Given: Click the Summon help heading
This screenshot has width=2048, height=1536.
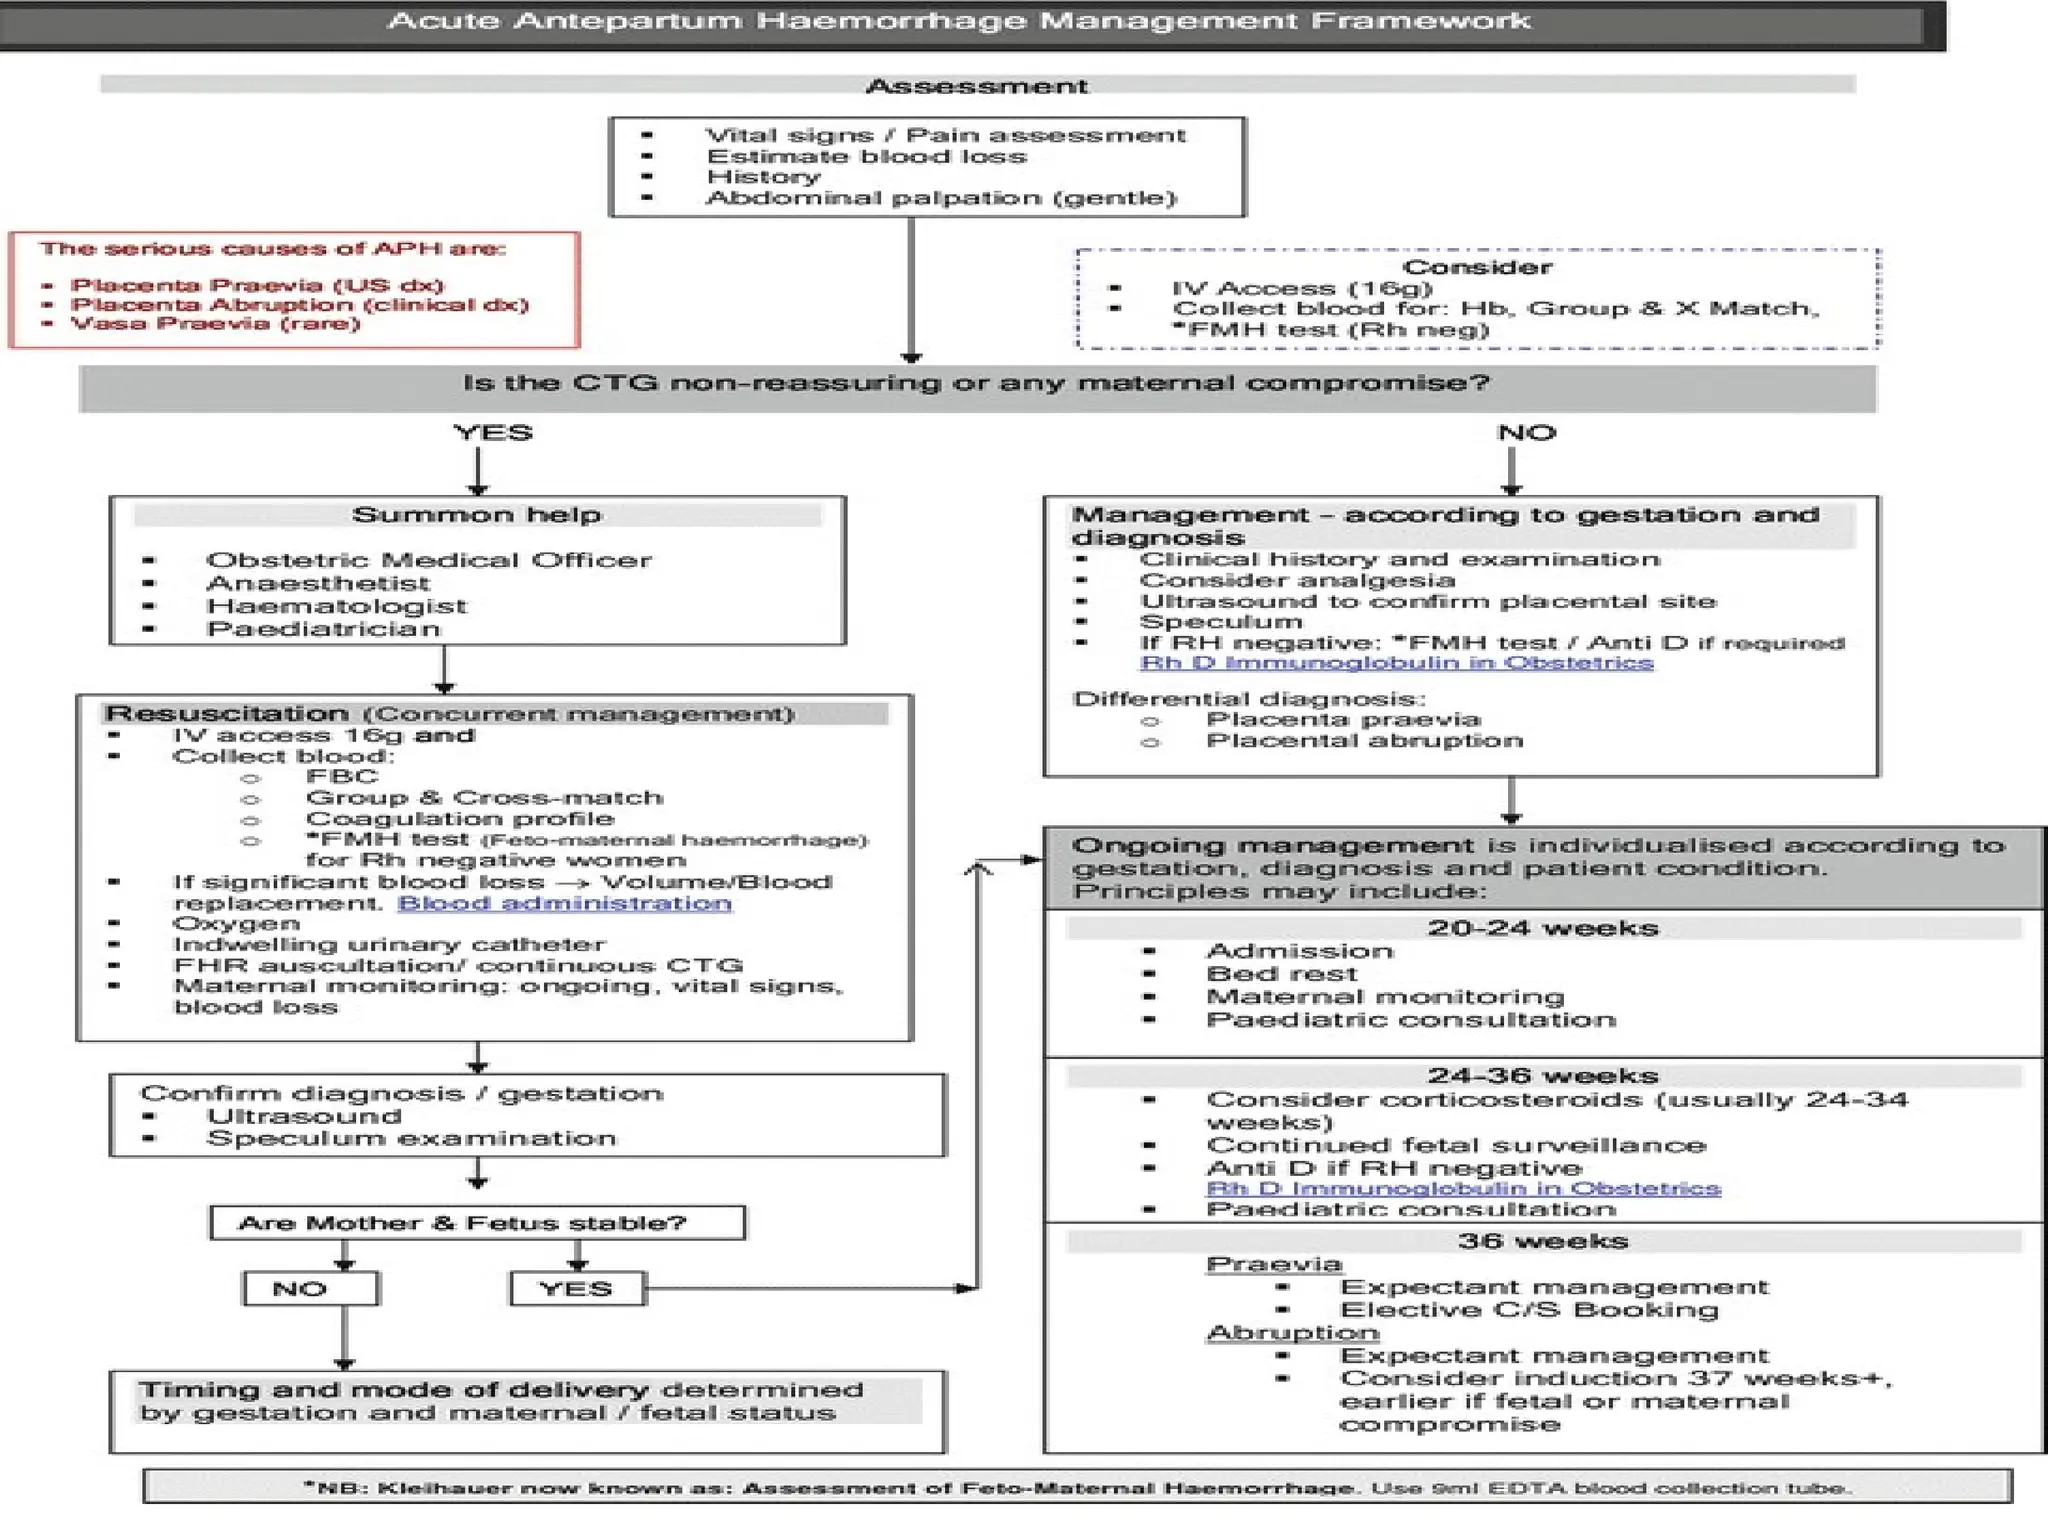Looking at the screenshot, I should coord(477,515).
